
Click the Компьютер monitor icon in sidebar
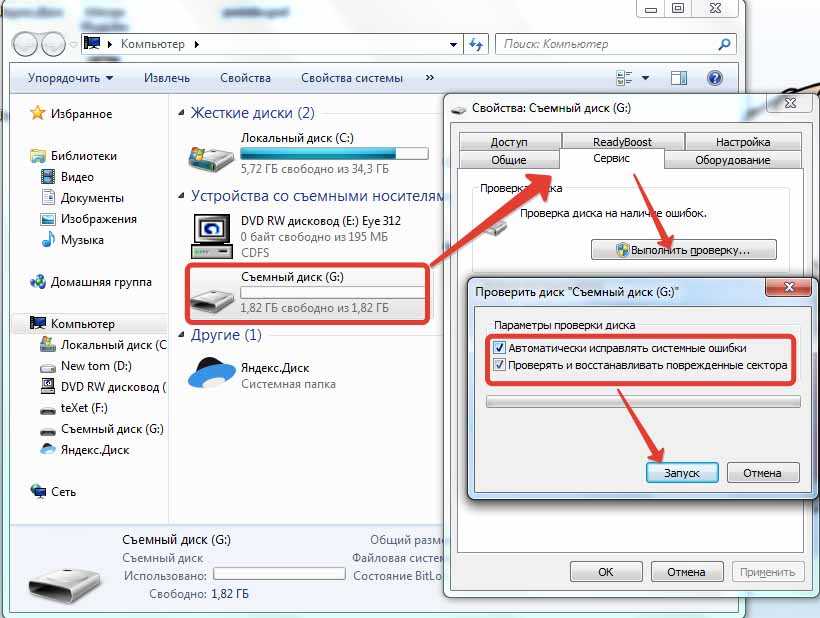coord(38,323)
